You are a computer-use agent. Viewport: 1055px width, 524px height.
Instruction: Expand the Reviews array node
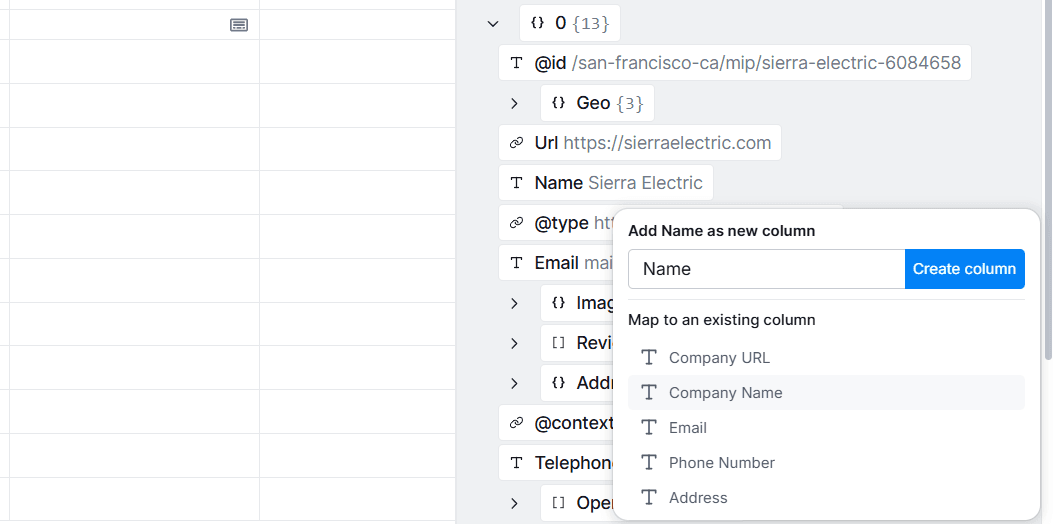pos(515,343)
